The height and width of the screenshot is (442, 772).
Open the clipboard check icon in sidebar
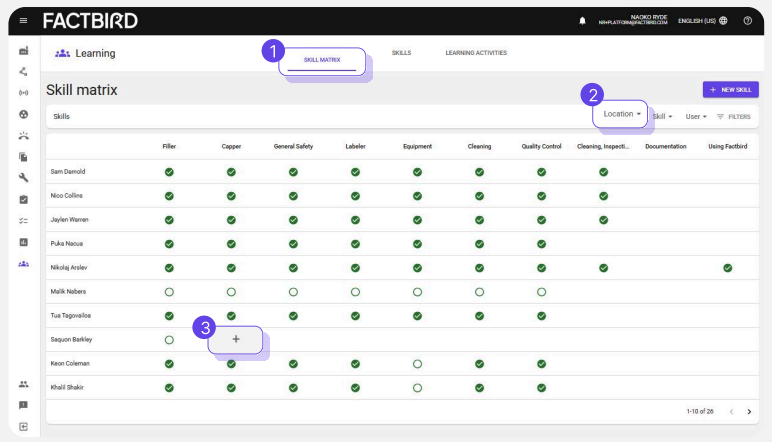pyautogui.click(x=23, y=199)
